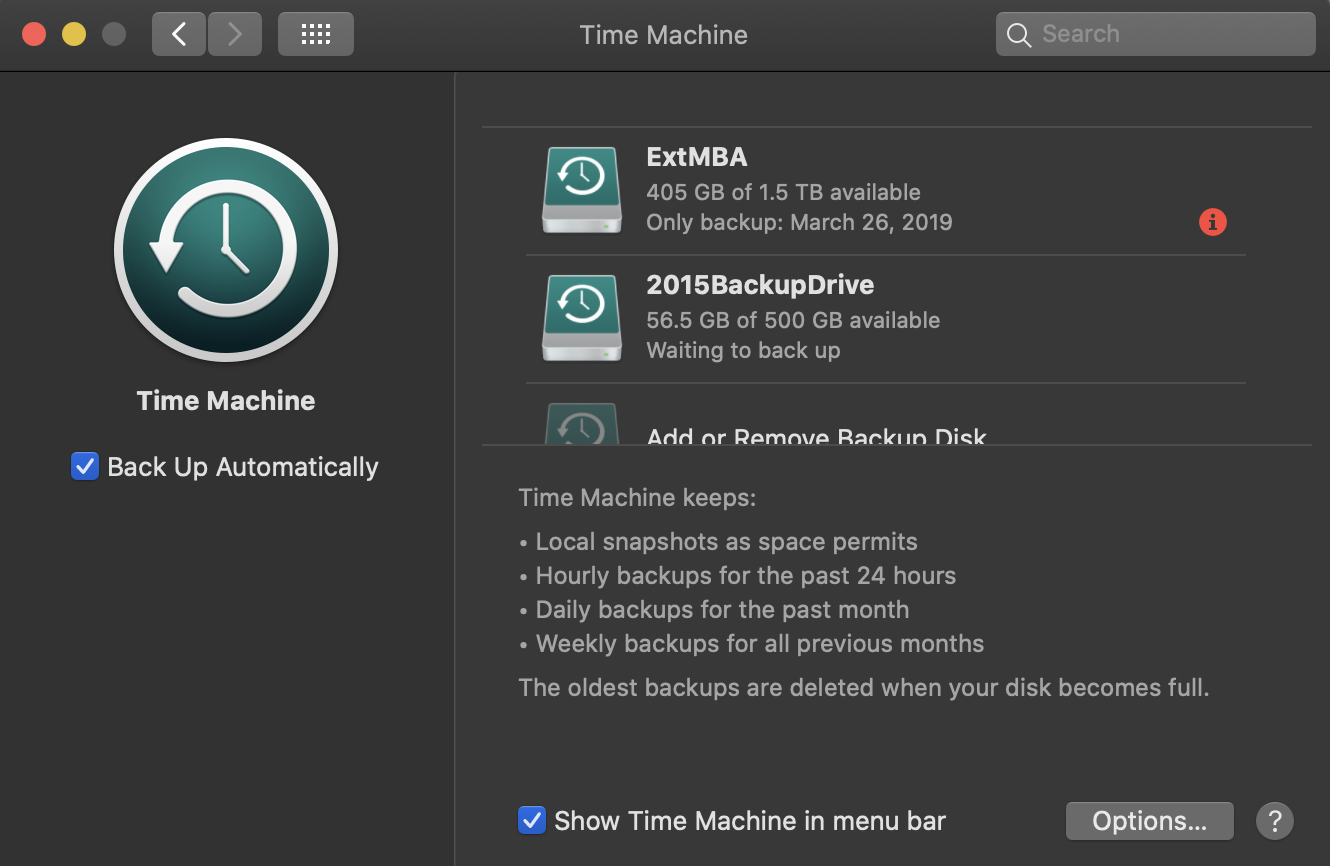Select the ExtMBA backup disk icon
Viewport: 1330px width, 866px height.
[x=581, y=190]
